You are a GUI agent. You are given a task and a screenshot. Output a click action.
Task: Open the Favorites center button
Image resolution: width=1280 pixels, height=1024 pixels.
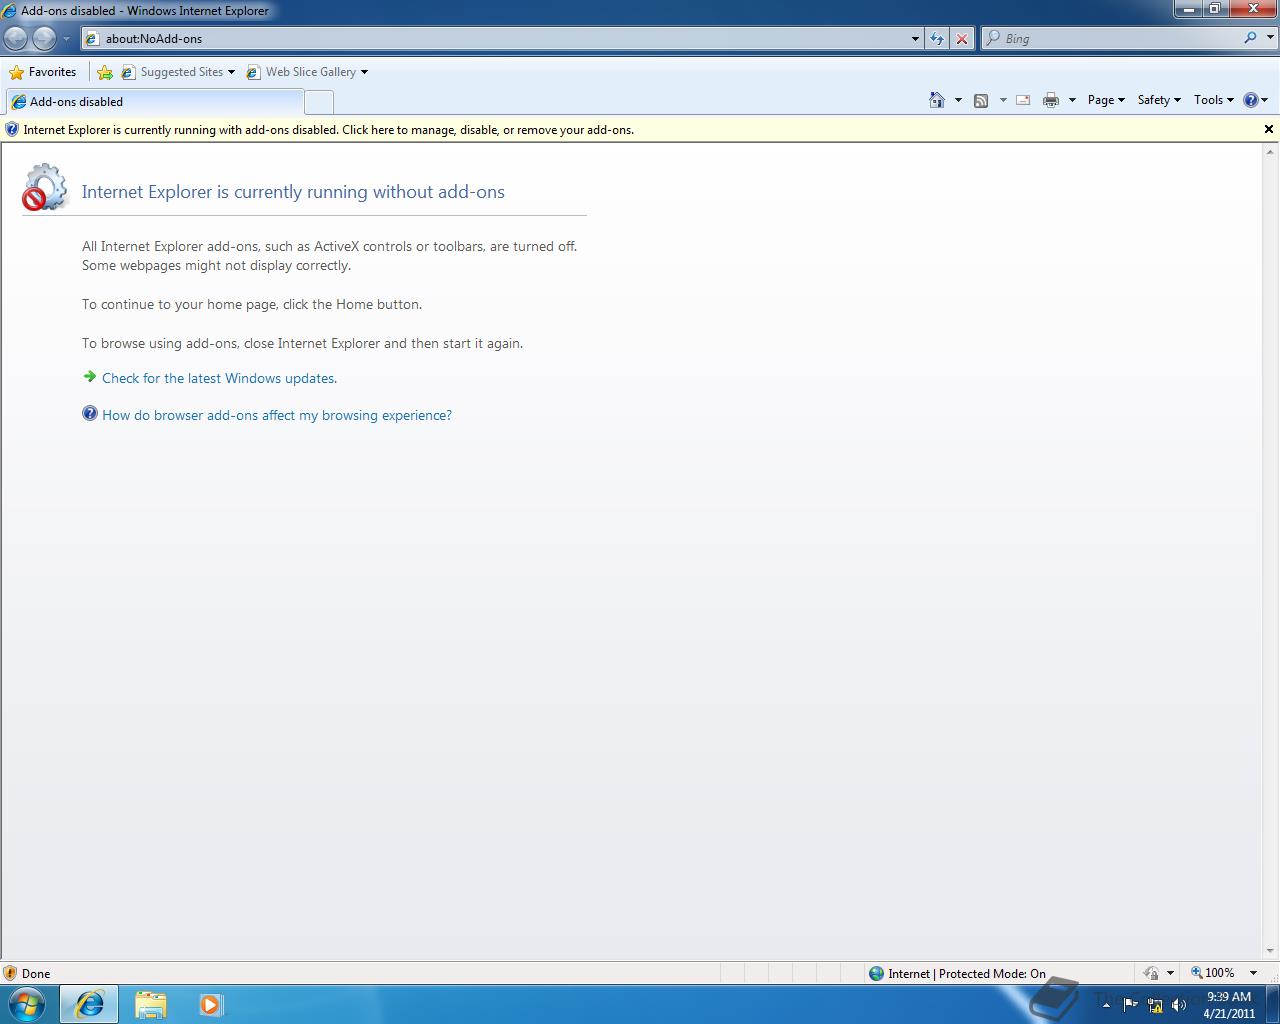[x=42, y=72]
